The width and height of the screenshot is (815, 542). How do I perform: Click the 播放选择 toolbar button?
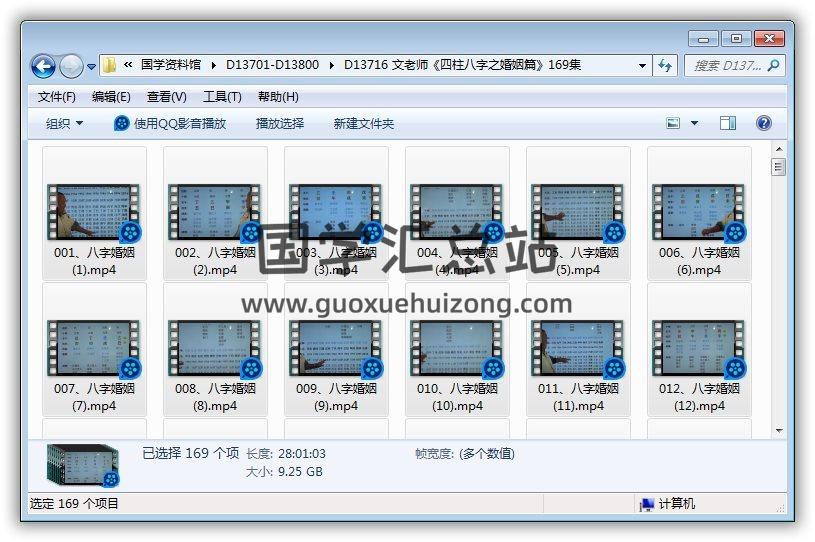coord(280,123)
